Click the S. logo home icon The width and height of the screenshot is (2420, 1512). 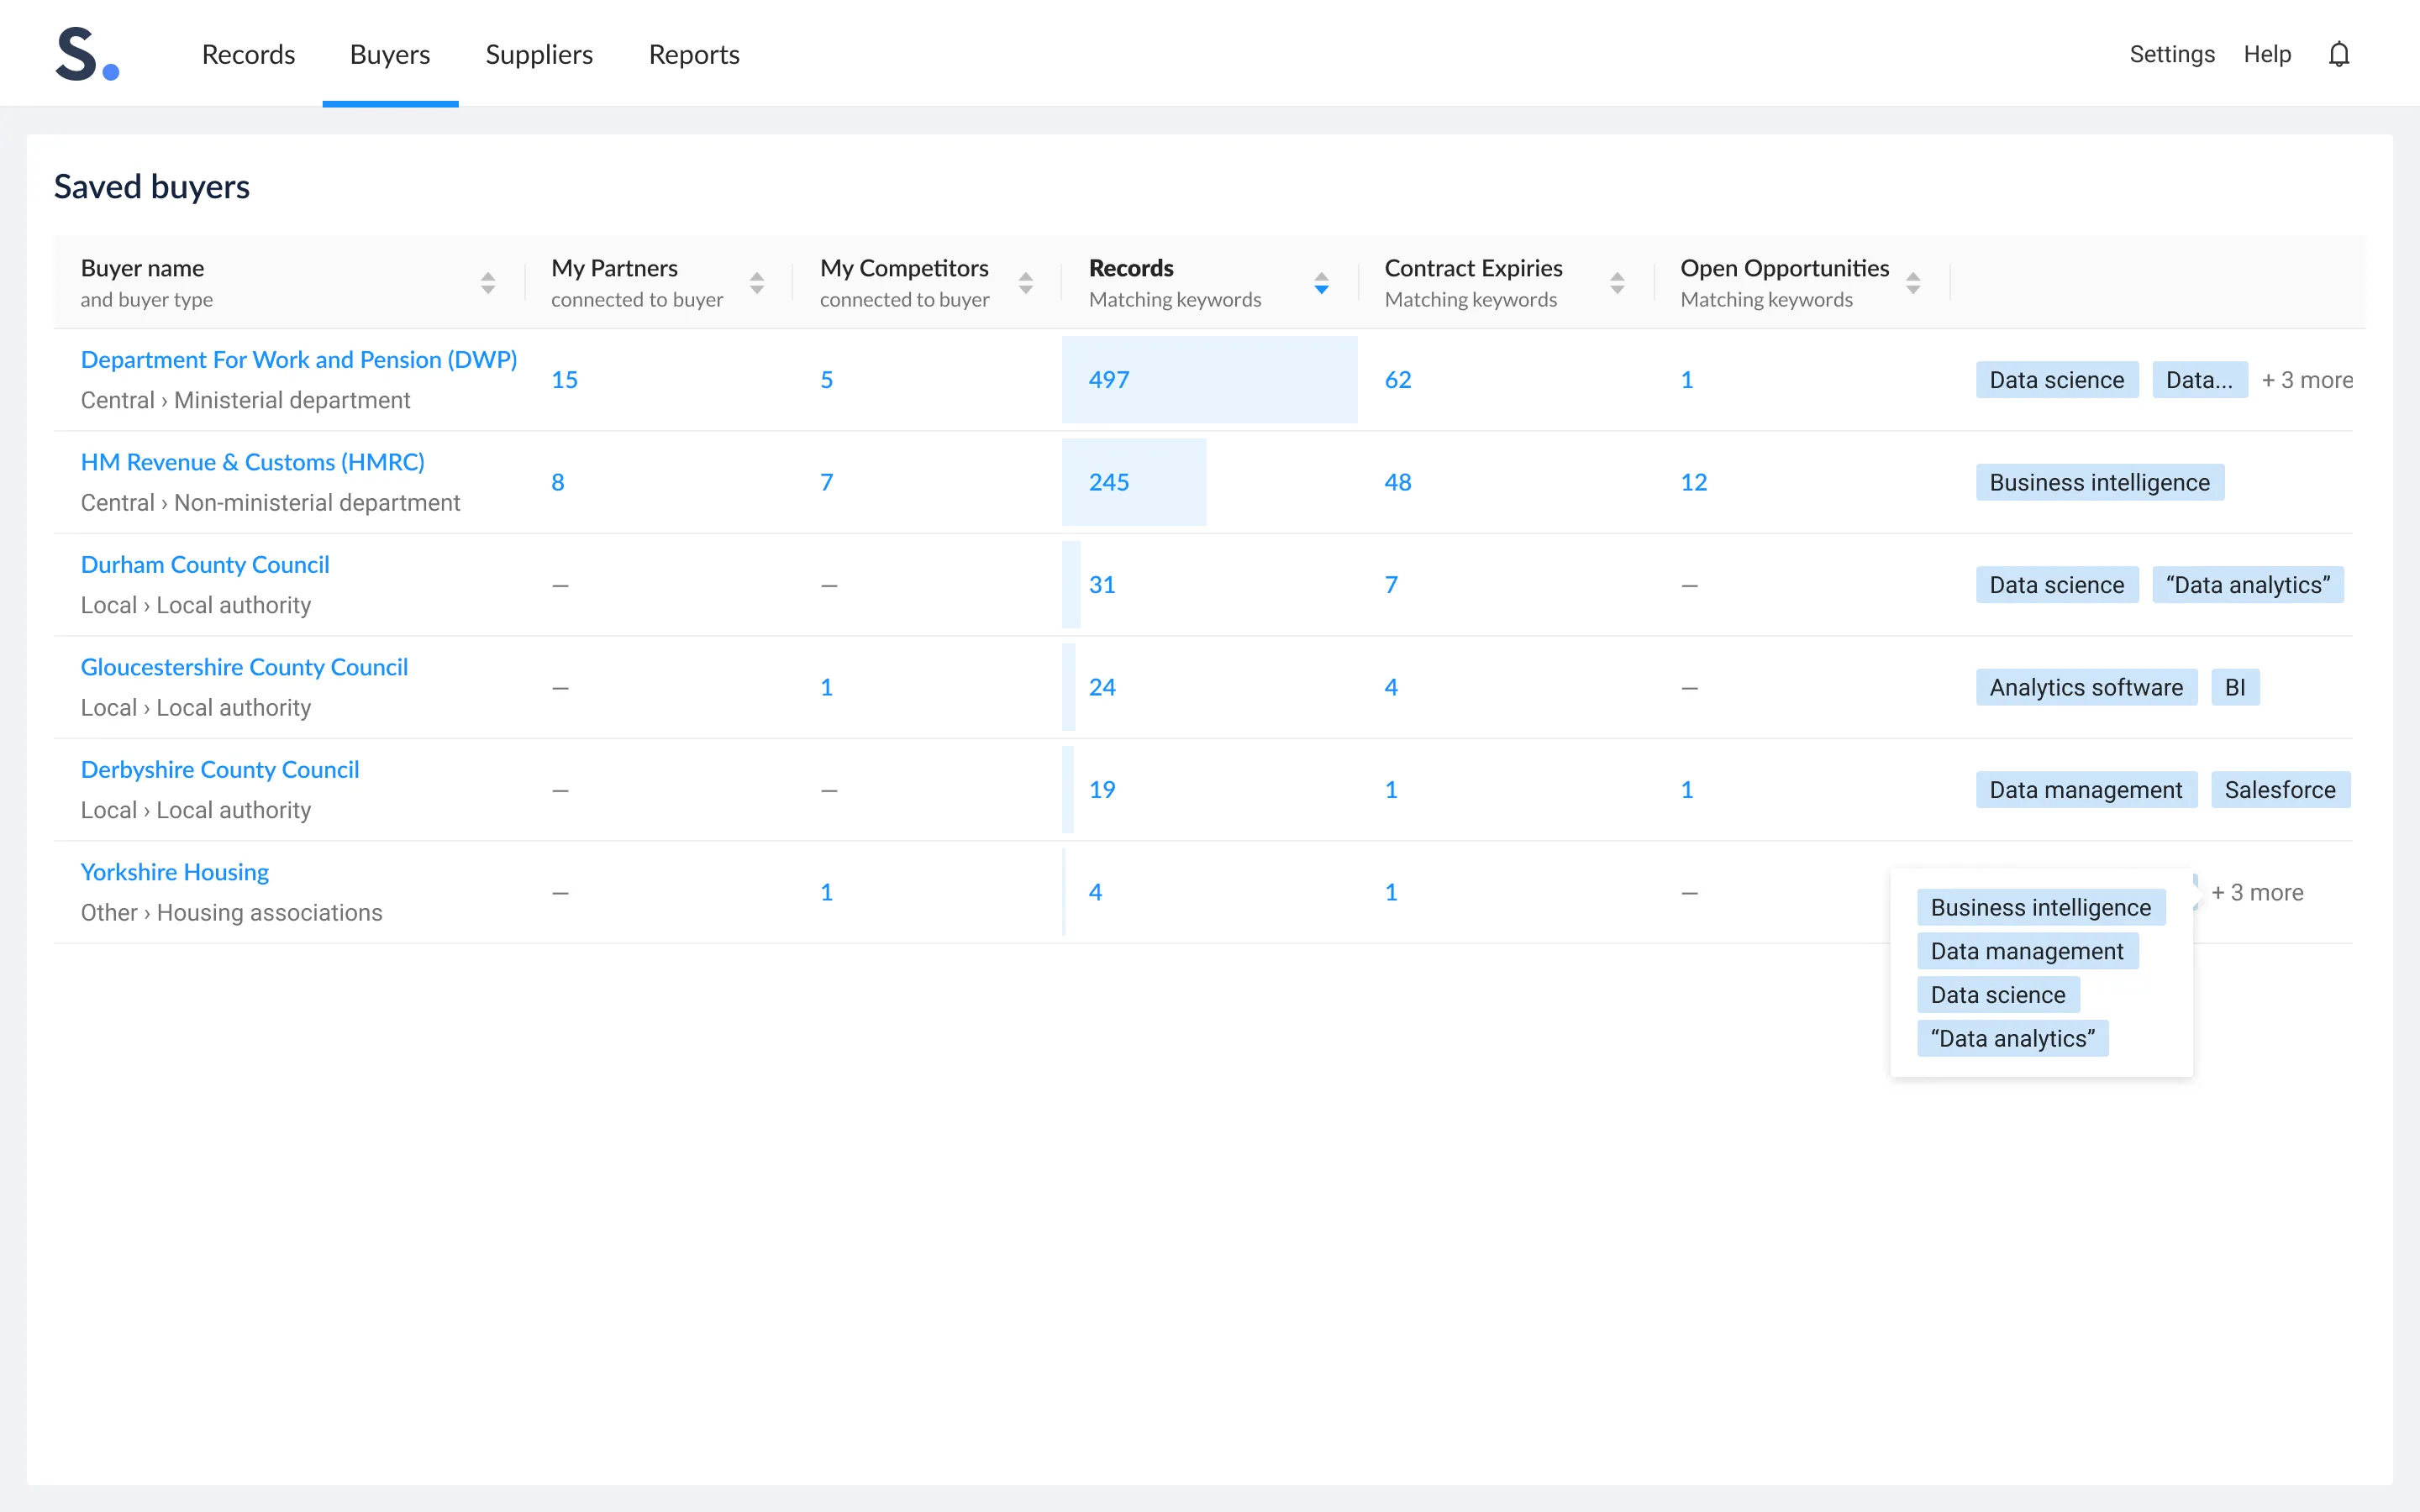click(x=87, y=54)
